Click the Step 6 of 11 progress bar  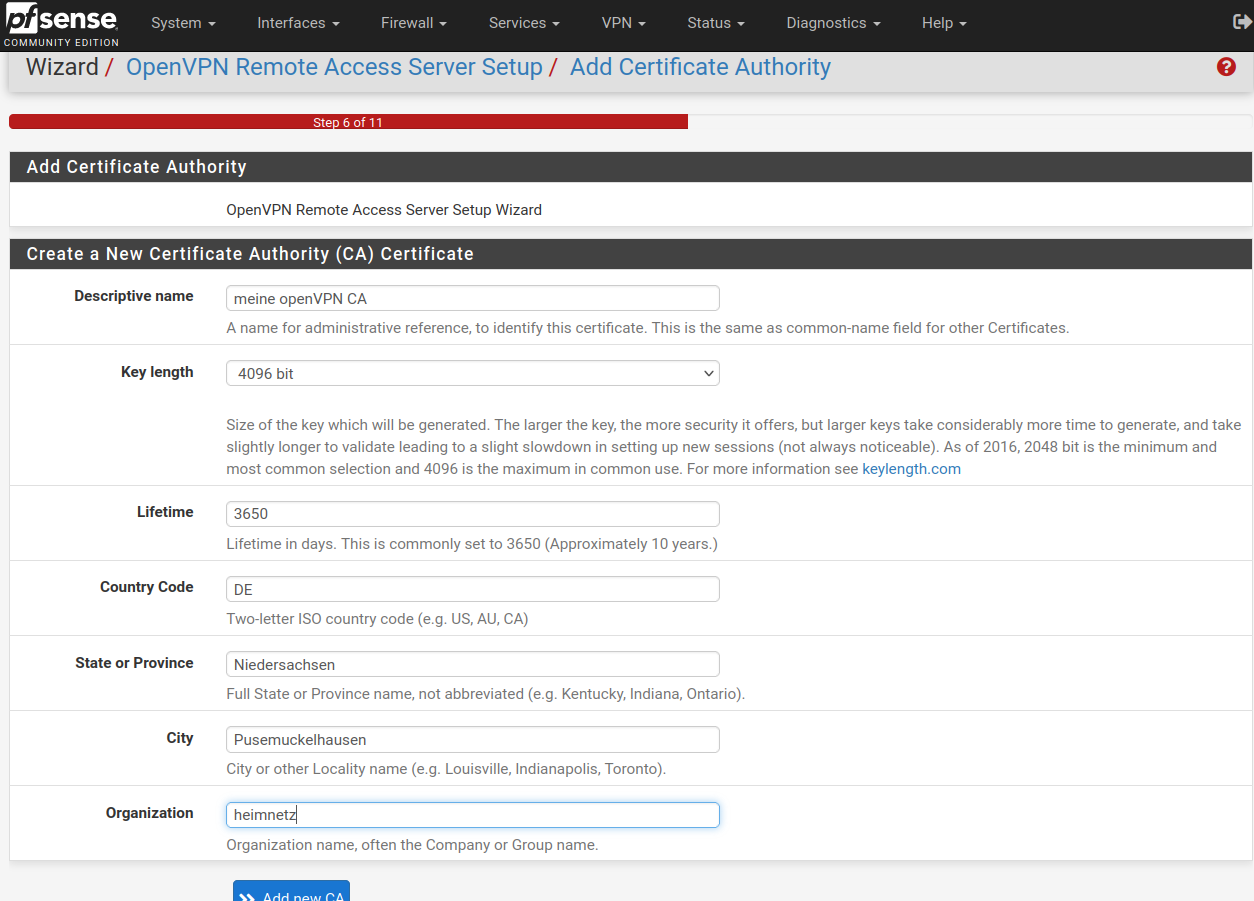pos(348,122)
